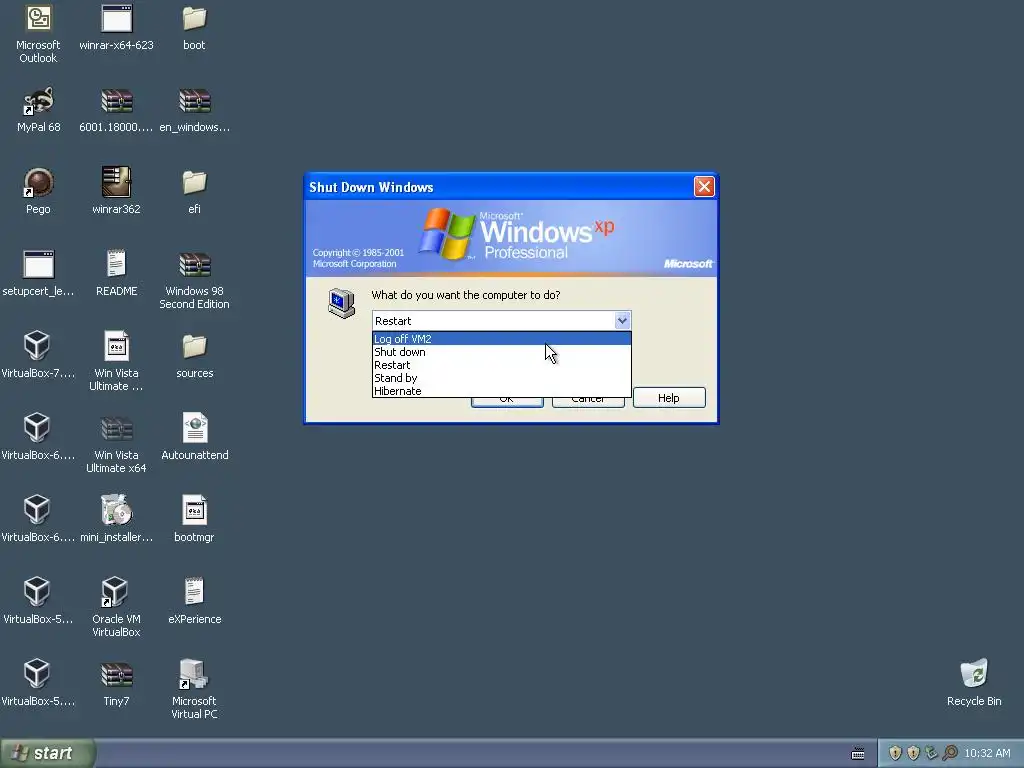The width and height of the screenshot is (1024, 768).
Task: Choose Shut down from the list
Action: coord(502,352)
